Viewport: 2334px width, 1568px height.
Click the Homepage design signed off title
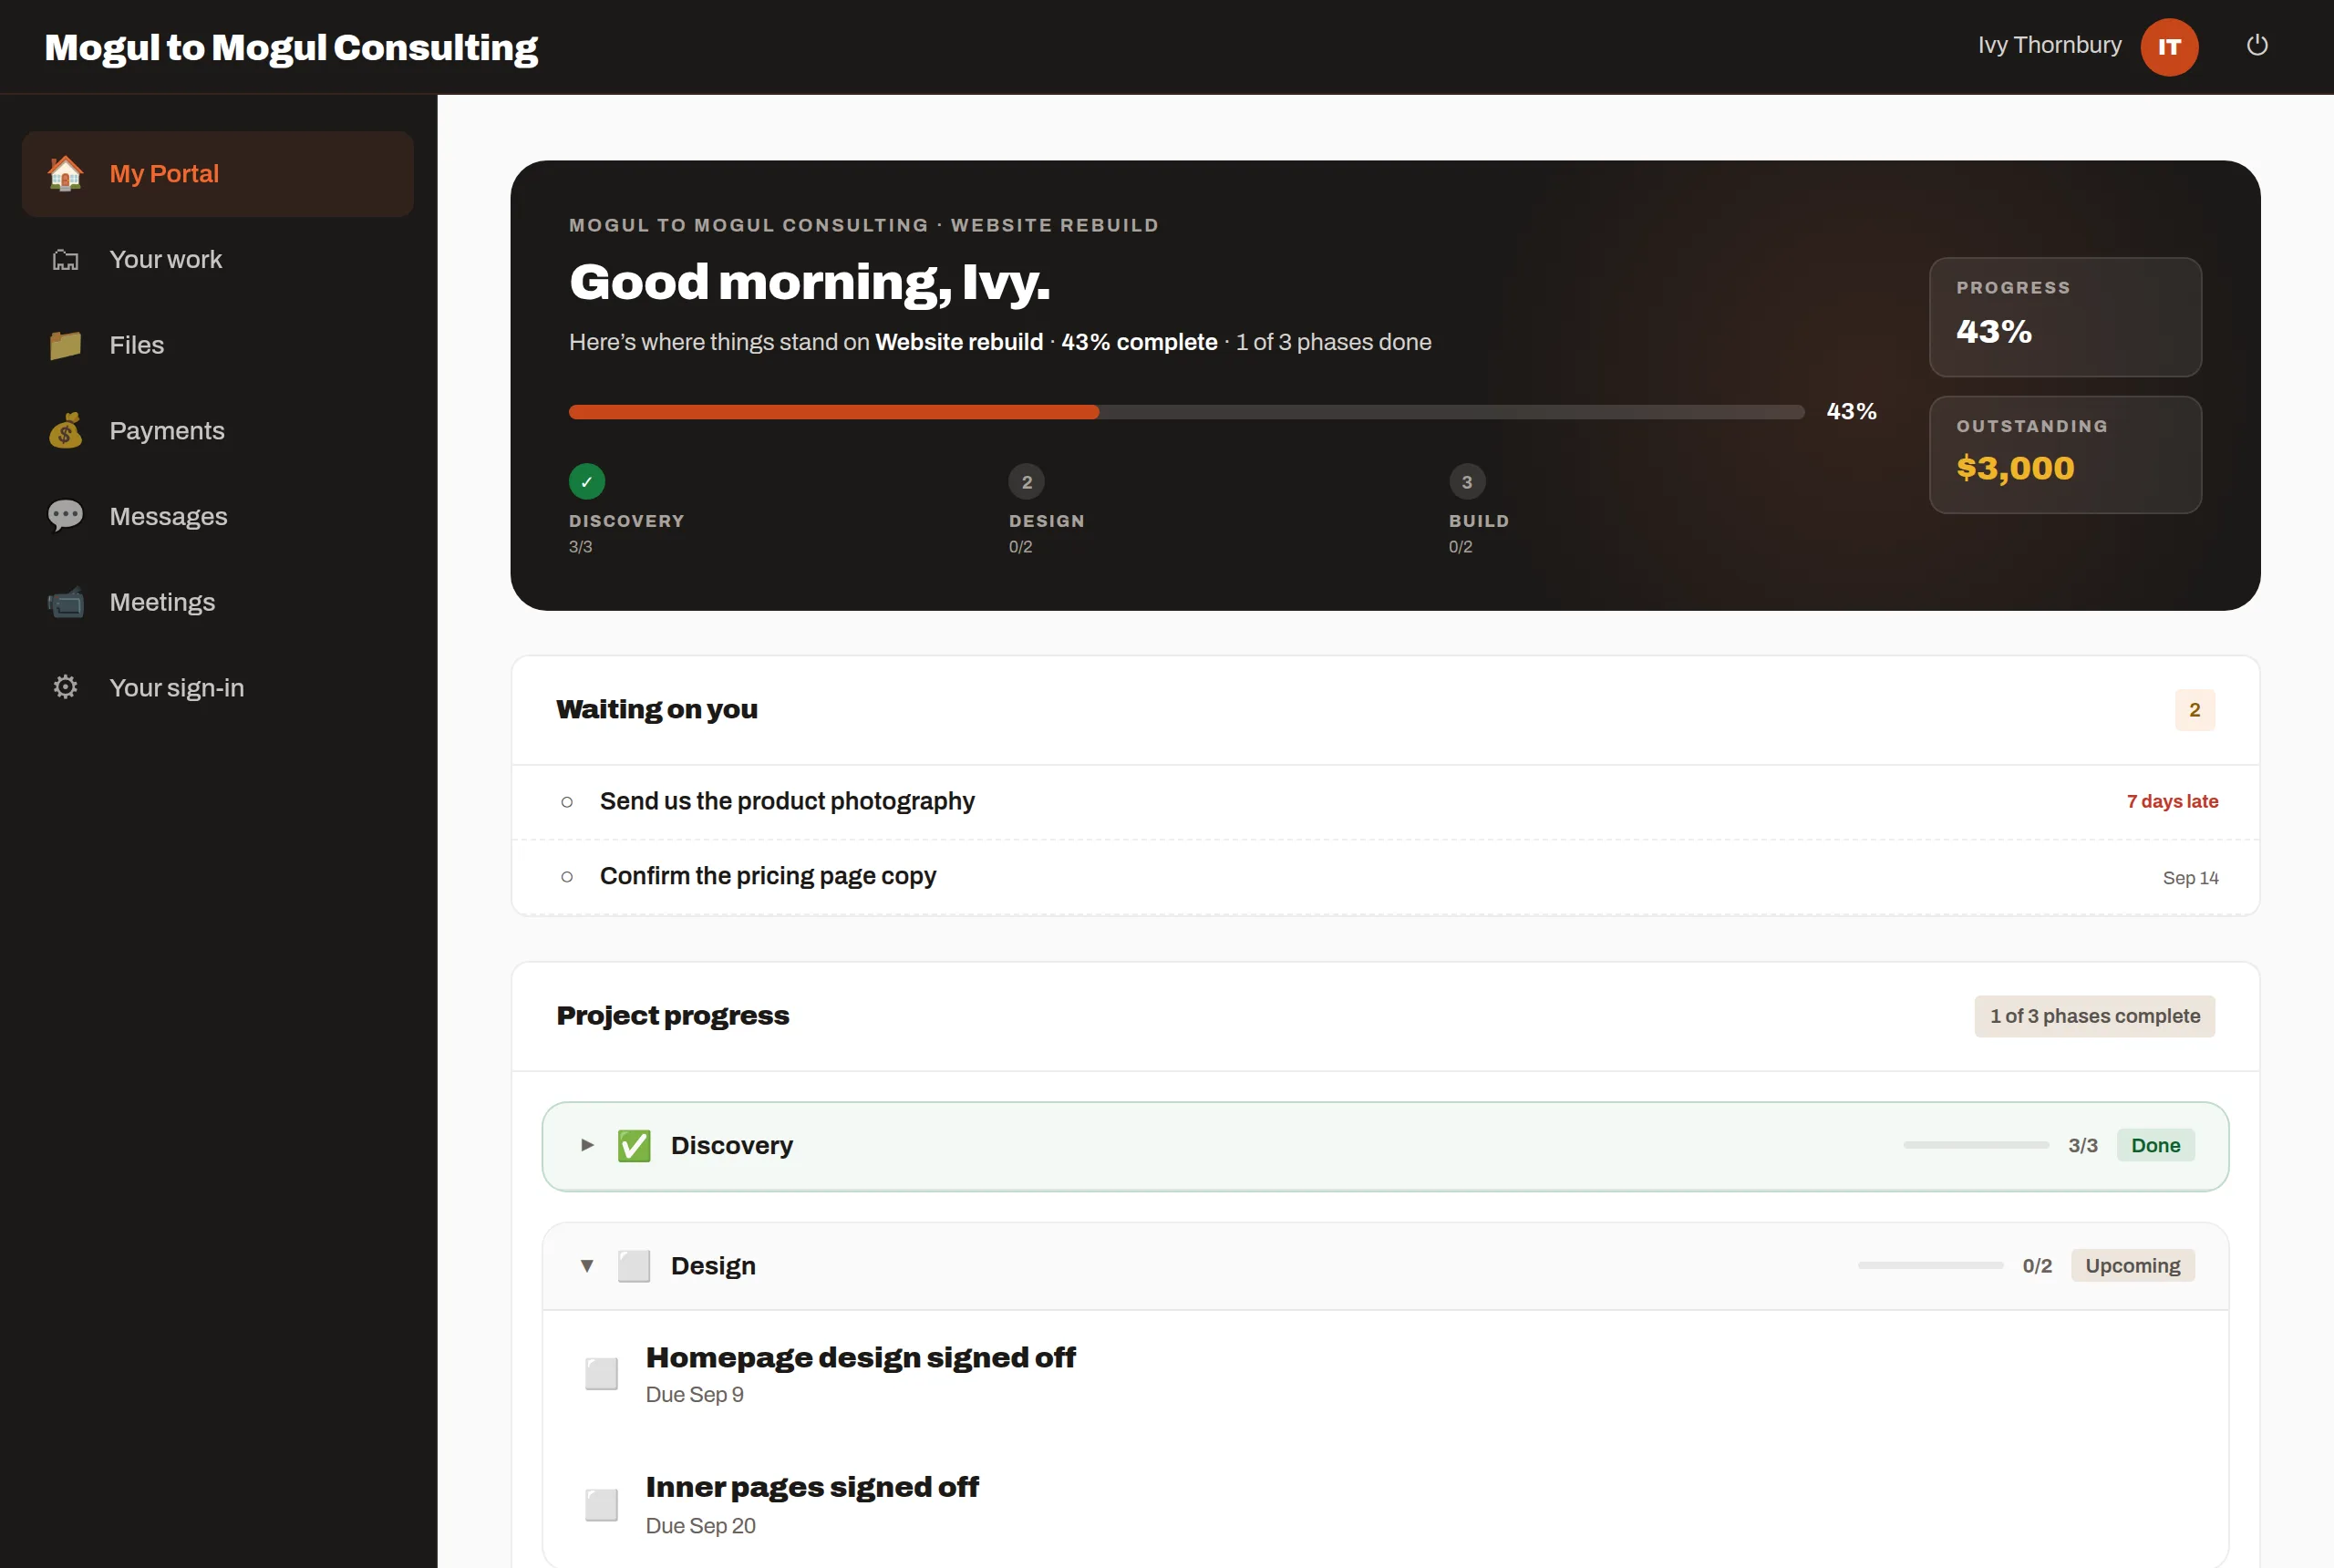pos(860,1357)
